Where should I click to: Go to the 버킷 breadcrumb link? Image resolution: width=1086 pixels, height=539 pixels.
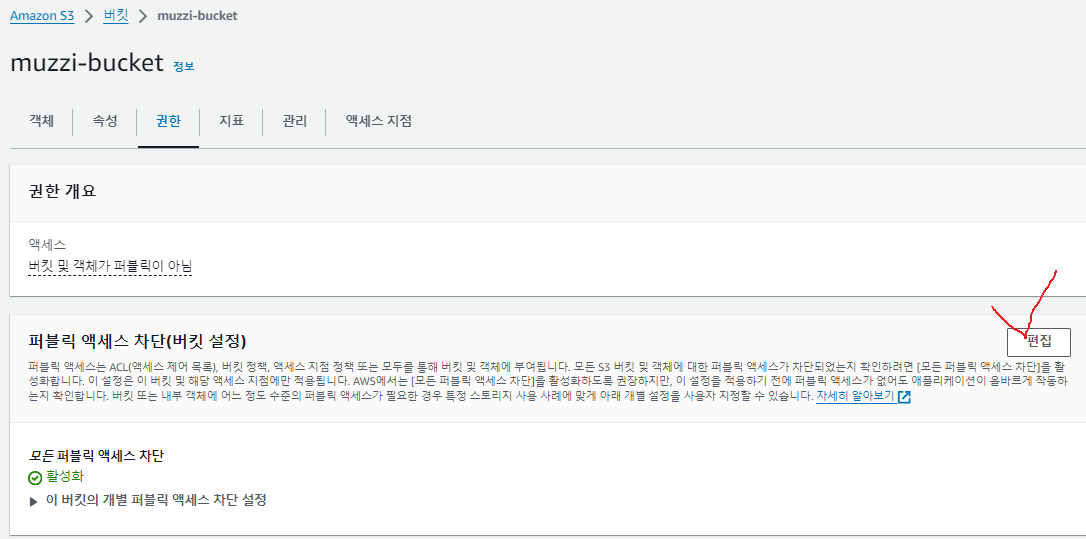[116, 15]
